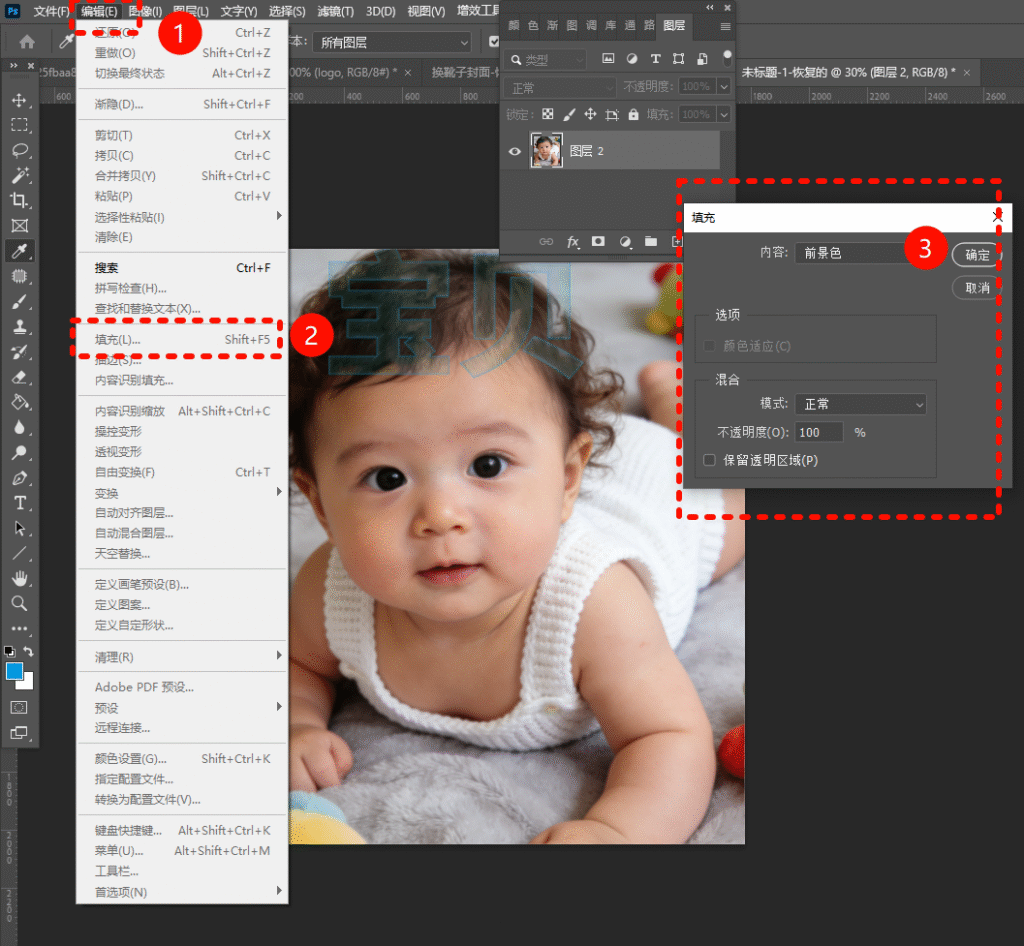The height and width of the screenshot is (946, 1024).
Task: Pick the Crop tool
Action: pos(19,200)
